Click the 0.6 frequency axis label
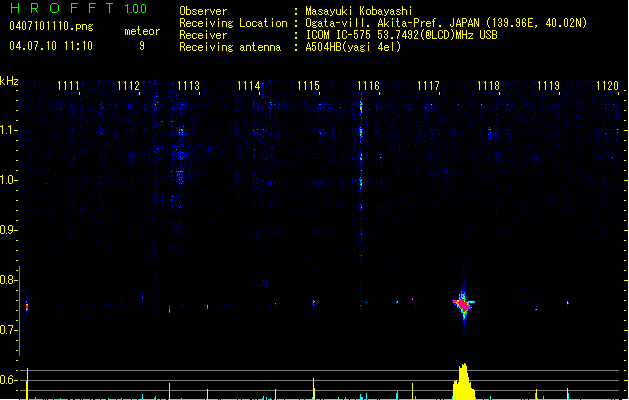Image resolution: width=629 pixels, height=400 pixels. coord(8,380)
